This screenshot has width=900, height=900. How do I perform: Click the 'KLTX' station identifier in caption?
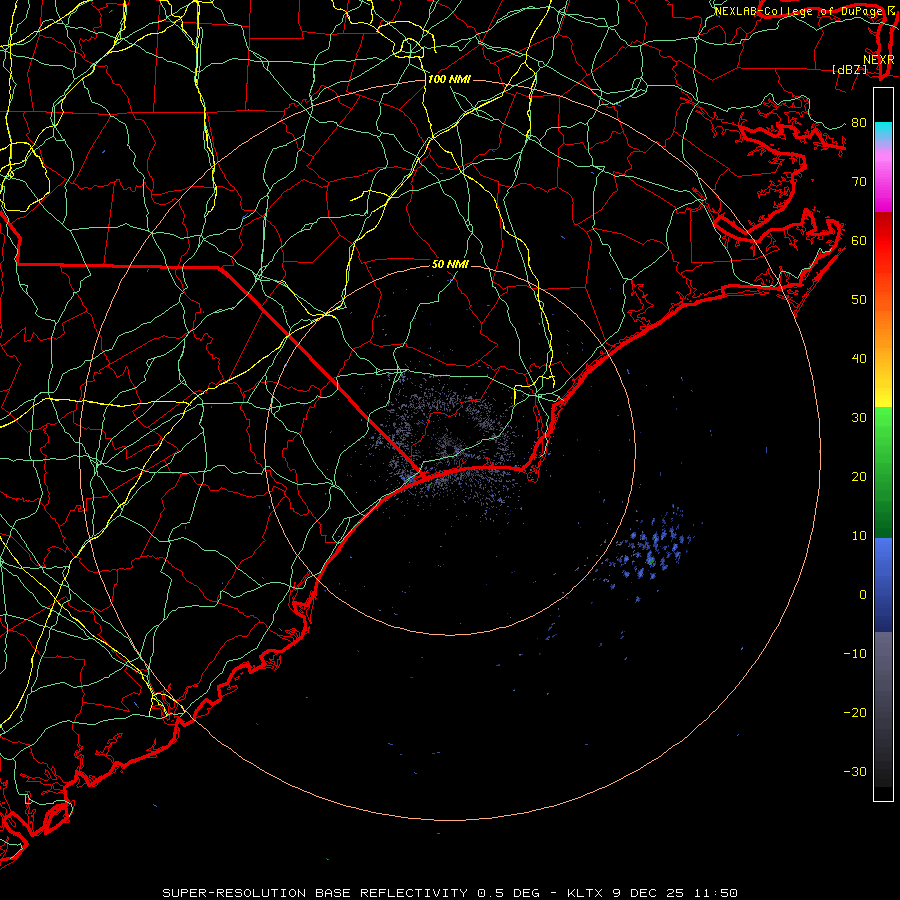585,893
